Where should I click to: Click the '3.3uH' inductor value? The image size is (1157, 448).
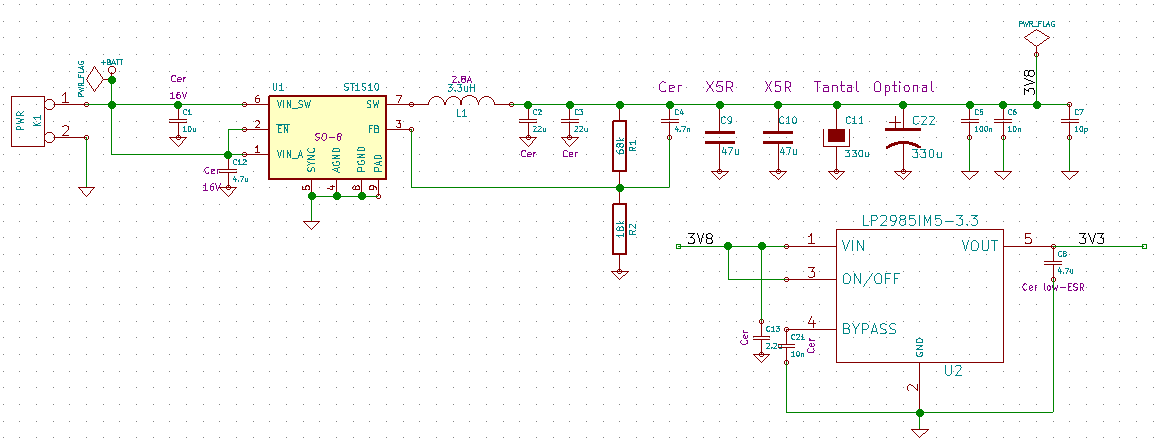pyautogui.click(x=461, y=89)
